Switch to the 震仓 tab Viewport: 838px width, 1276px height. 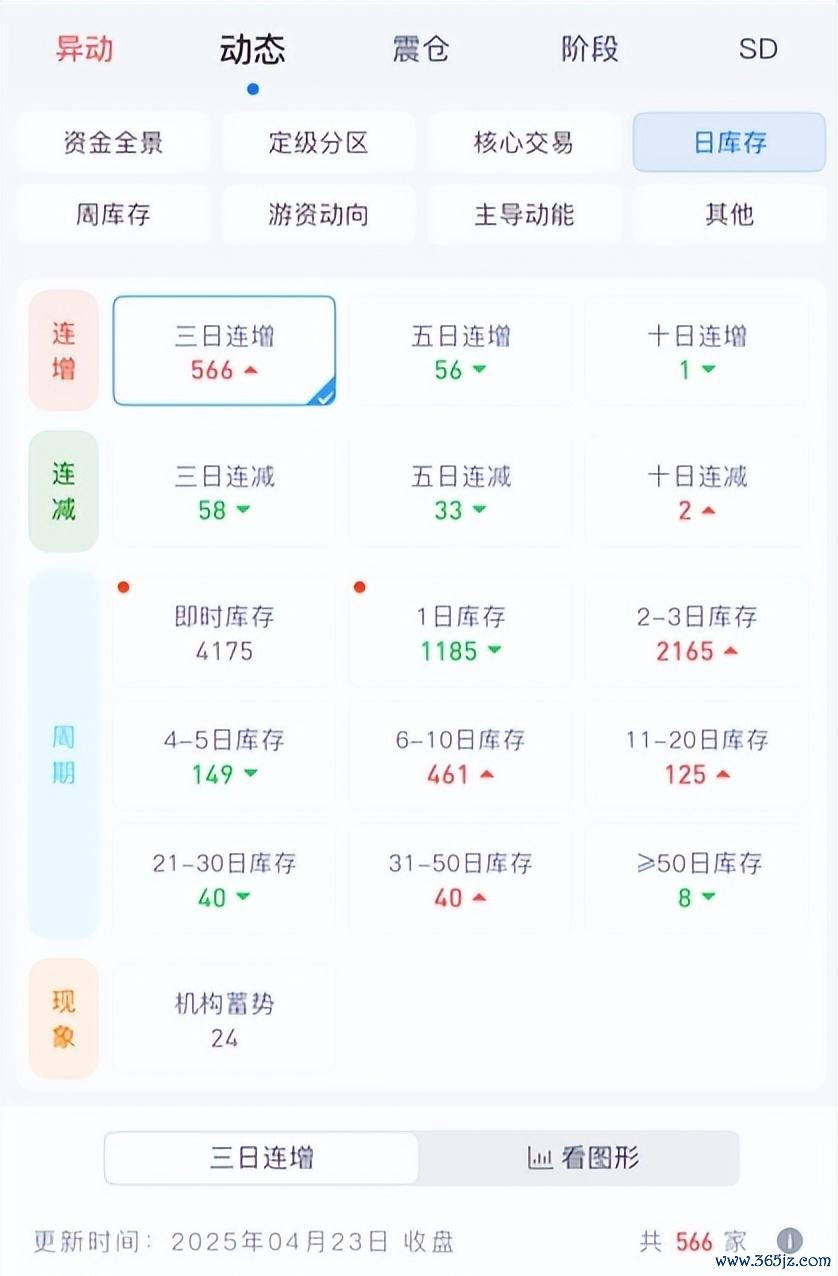421,49
